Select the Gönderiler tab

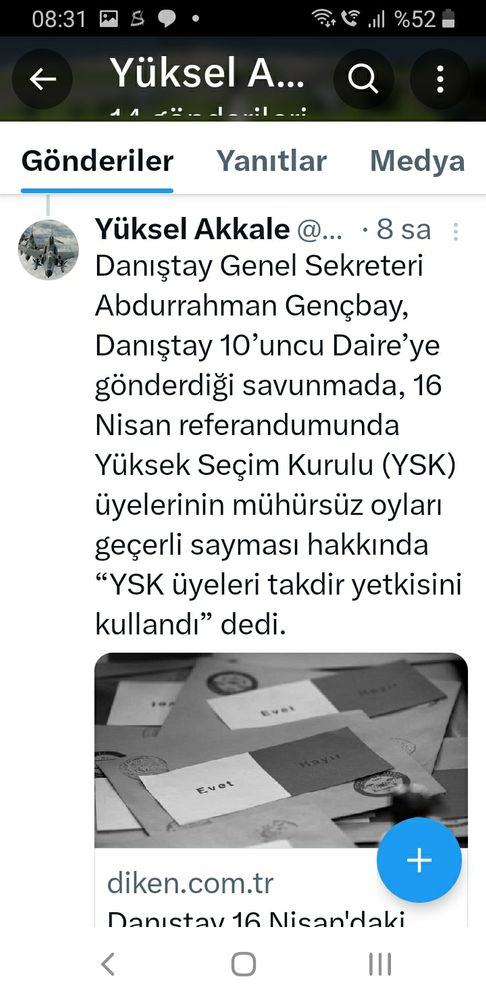tap(97, 161)
